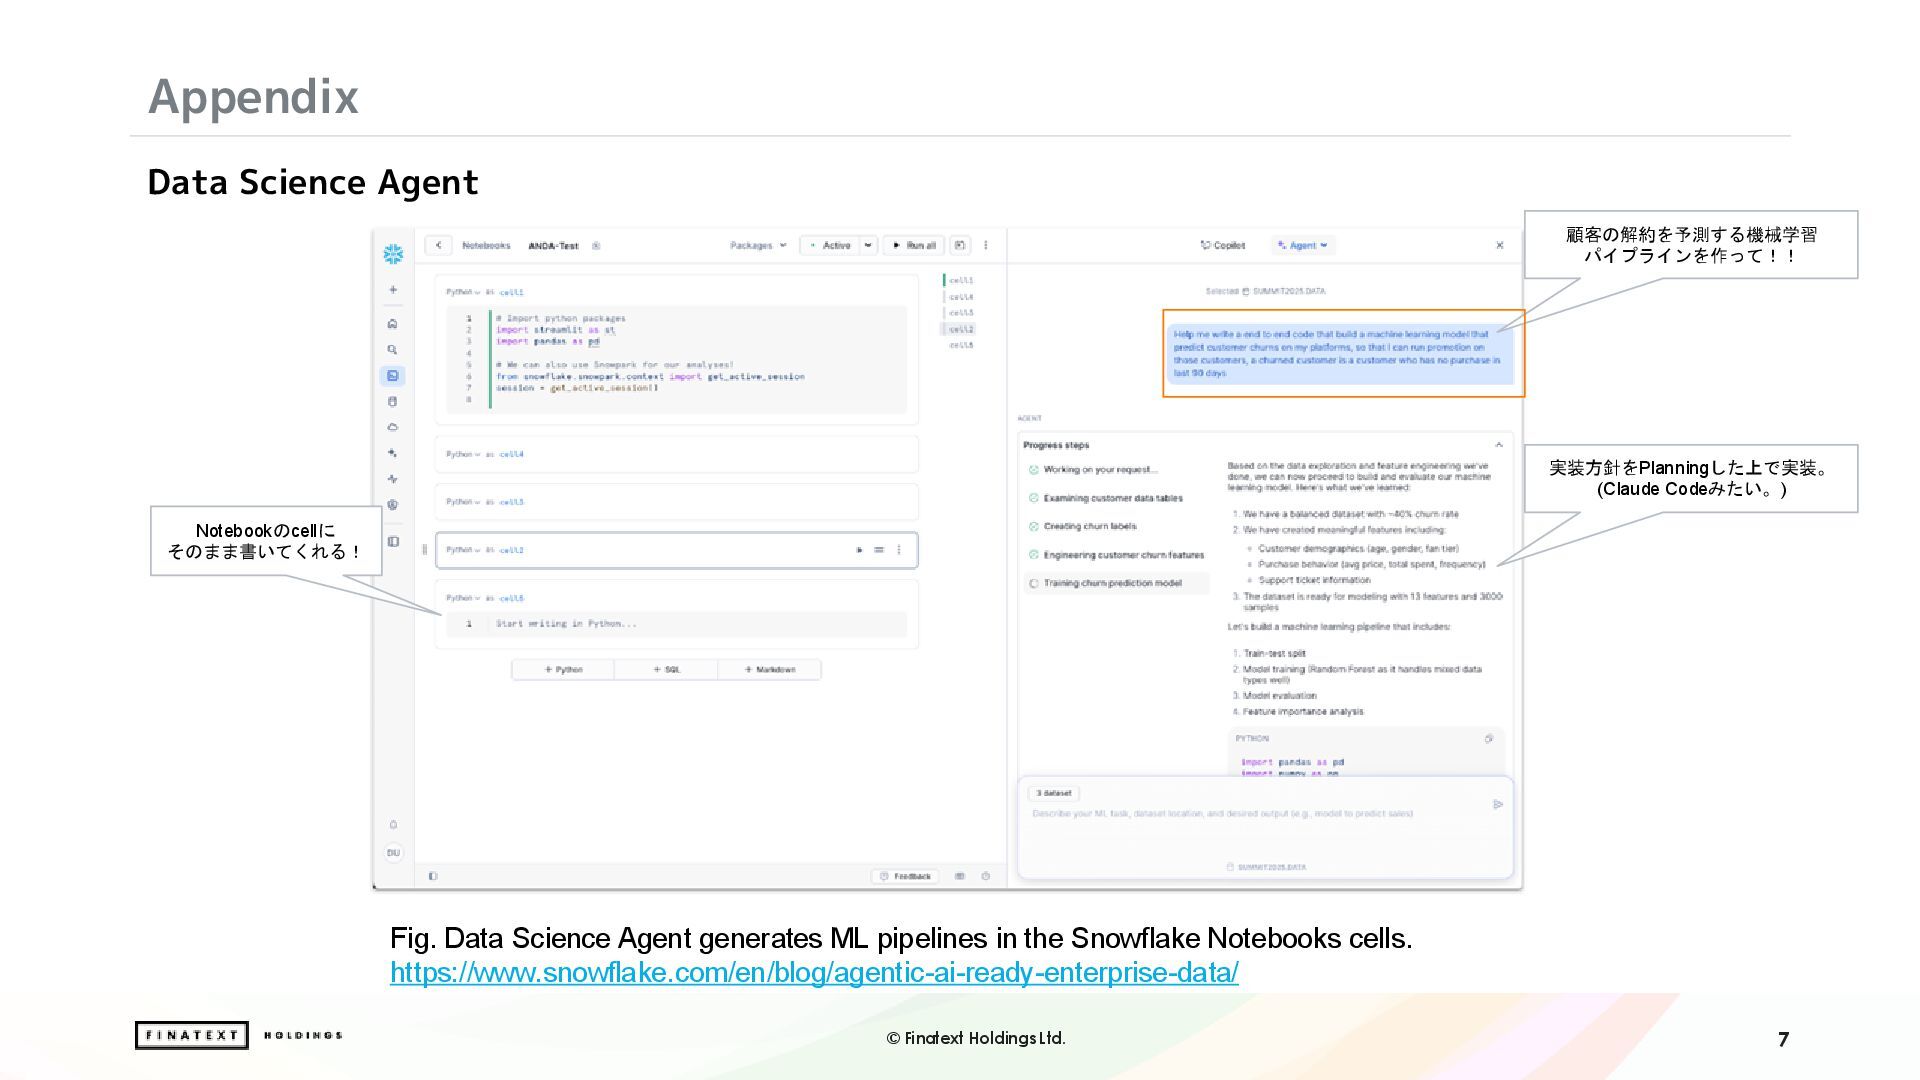Select the highlighted Projects icon in sidebar
This screenshot has width=1920, height=1080.
coord(393,376)
